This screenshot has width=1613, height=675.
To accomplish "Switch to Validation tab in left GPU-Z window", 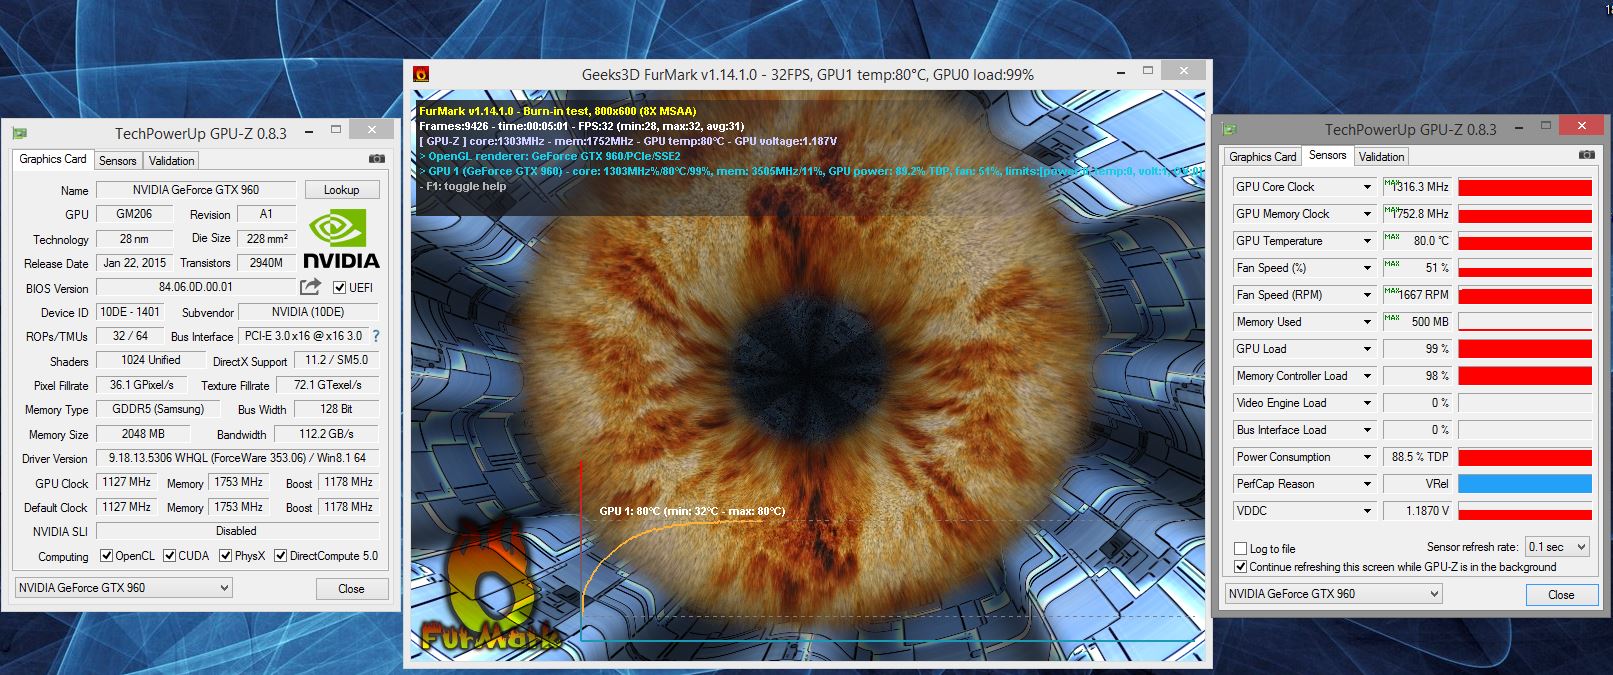I will click(172, 161).
